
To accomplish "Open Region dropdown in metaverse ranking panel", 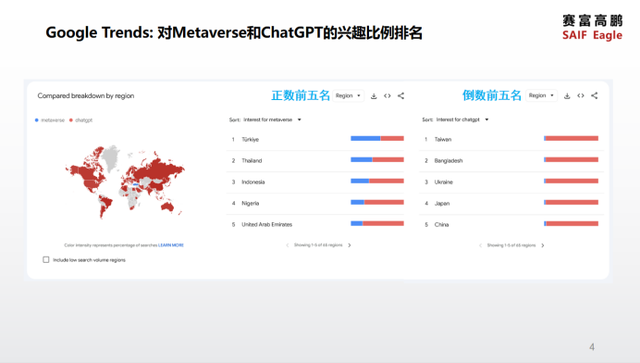I will (x=348, y=96).
